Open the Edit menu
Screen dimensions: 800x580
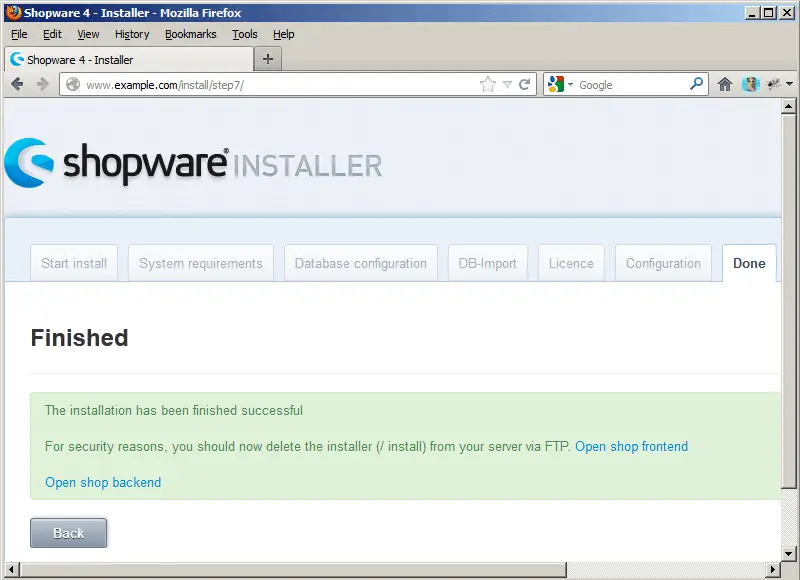(x=52, y=34)
